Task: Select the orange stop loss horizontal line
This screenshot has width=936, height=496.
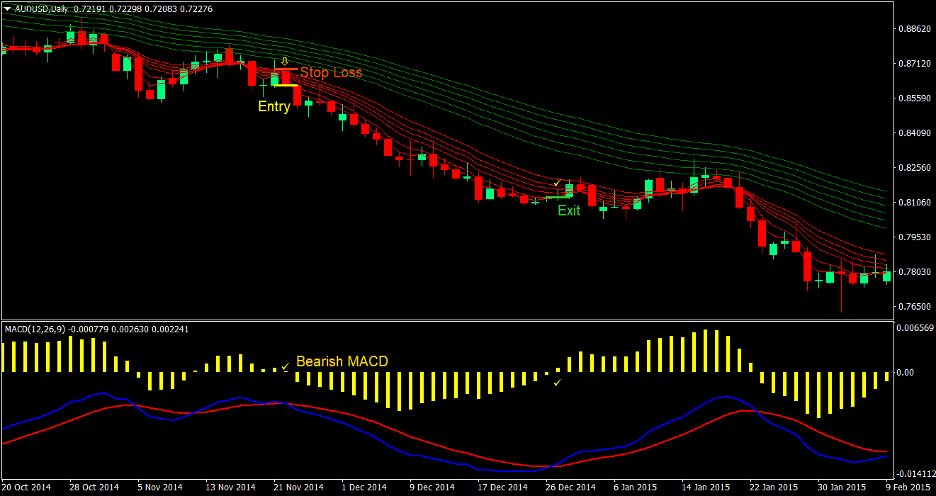Action: point(287,69)
